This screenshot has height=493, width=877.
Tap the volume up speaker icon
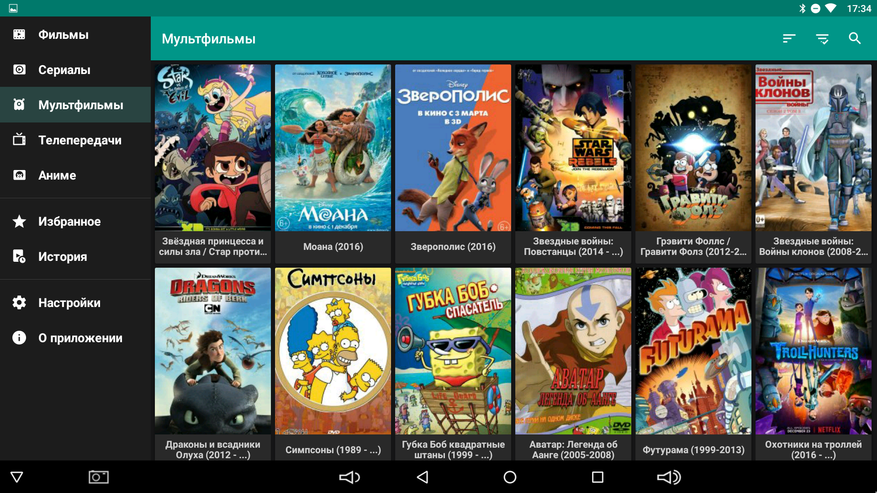668,477
